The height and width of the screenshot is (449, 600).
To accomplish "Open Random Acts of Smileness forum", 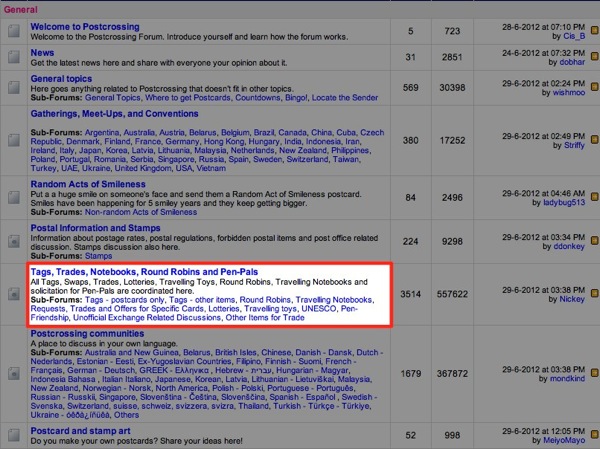I will pyautogui.click(x=88, y=184).
